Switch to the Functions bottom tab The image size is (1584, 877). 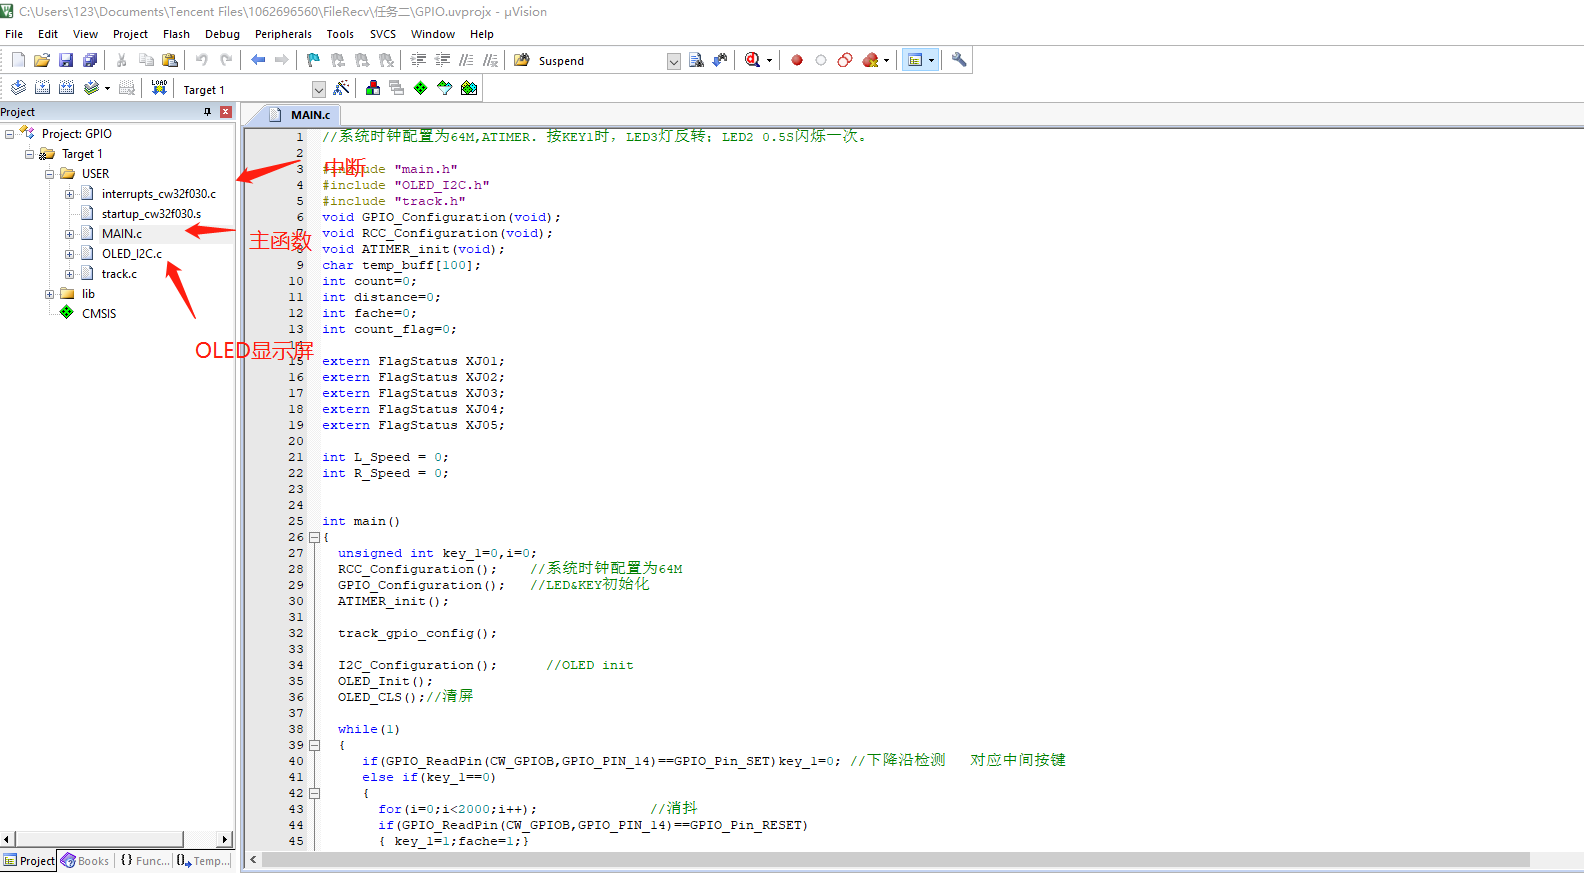click(145, 861)
